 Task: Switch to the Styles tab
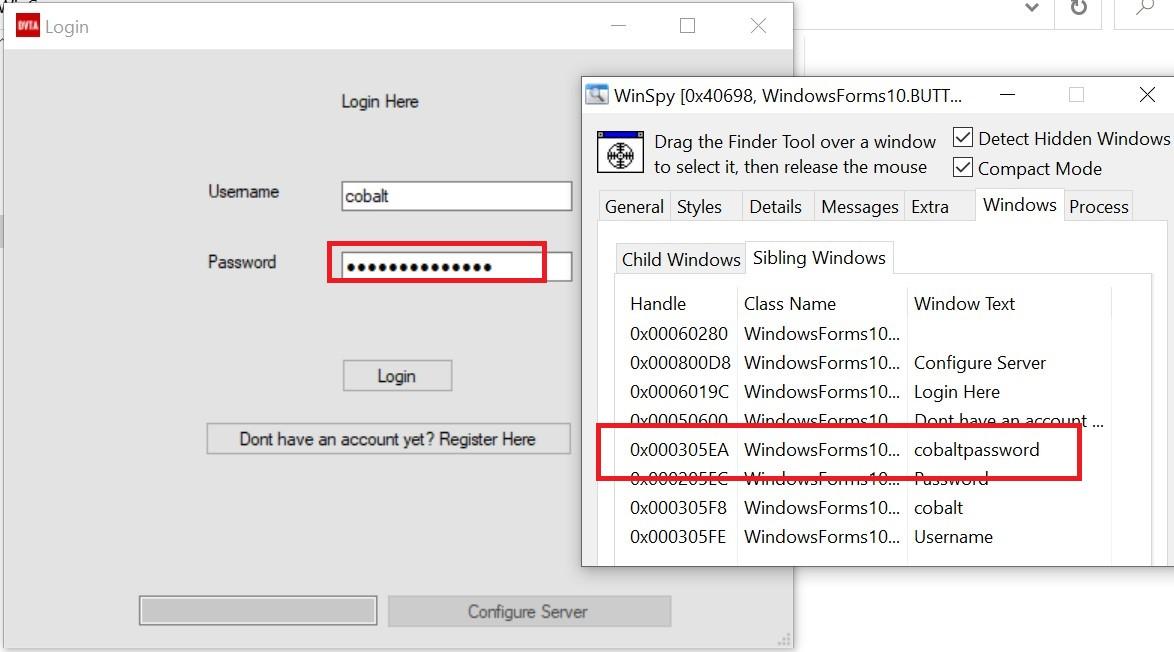(x=700, y=206)
